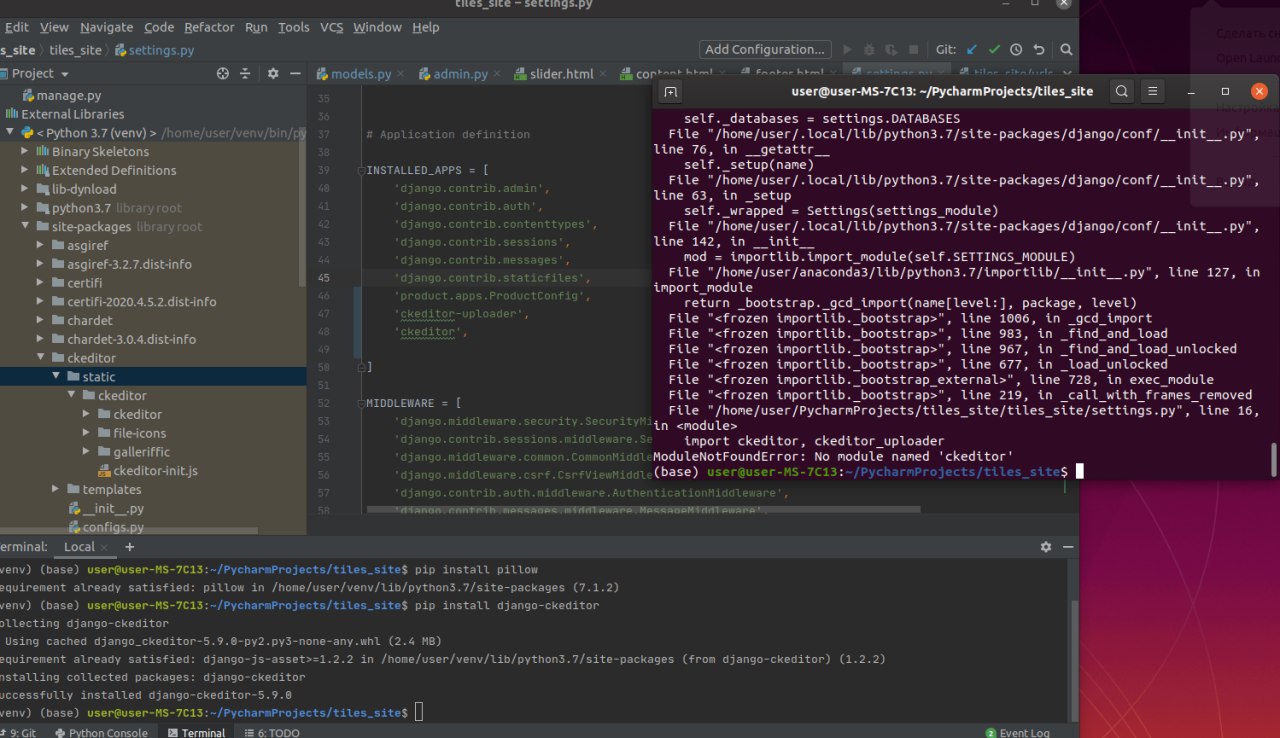1280x738 pixels.
Task: Open the Python Console tool window
Action: coord(99,732)
